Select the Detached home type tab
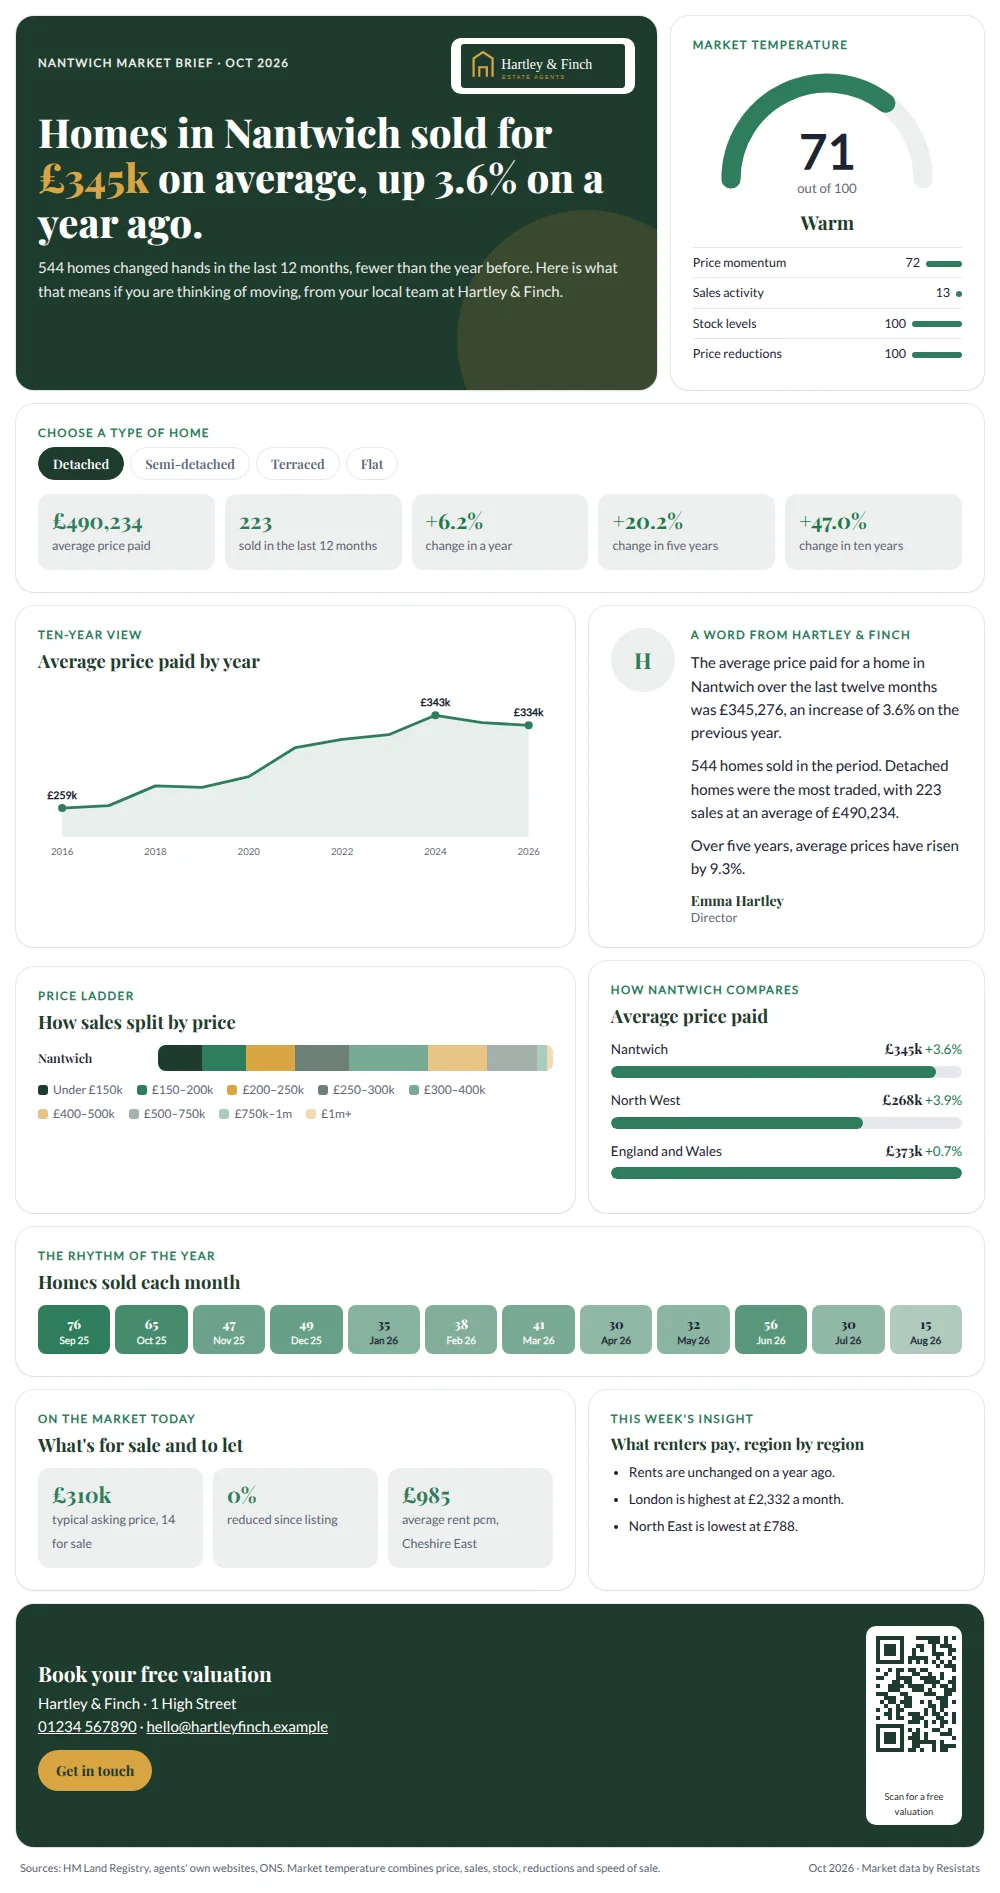The height and width of the screenshot is (1893, 1000). [x=81, y=464]
